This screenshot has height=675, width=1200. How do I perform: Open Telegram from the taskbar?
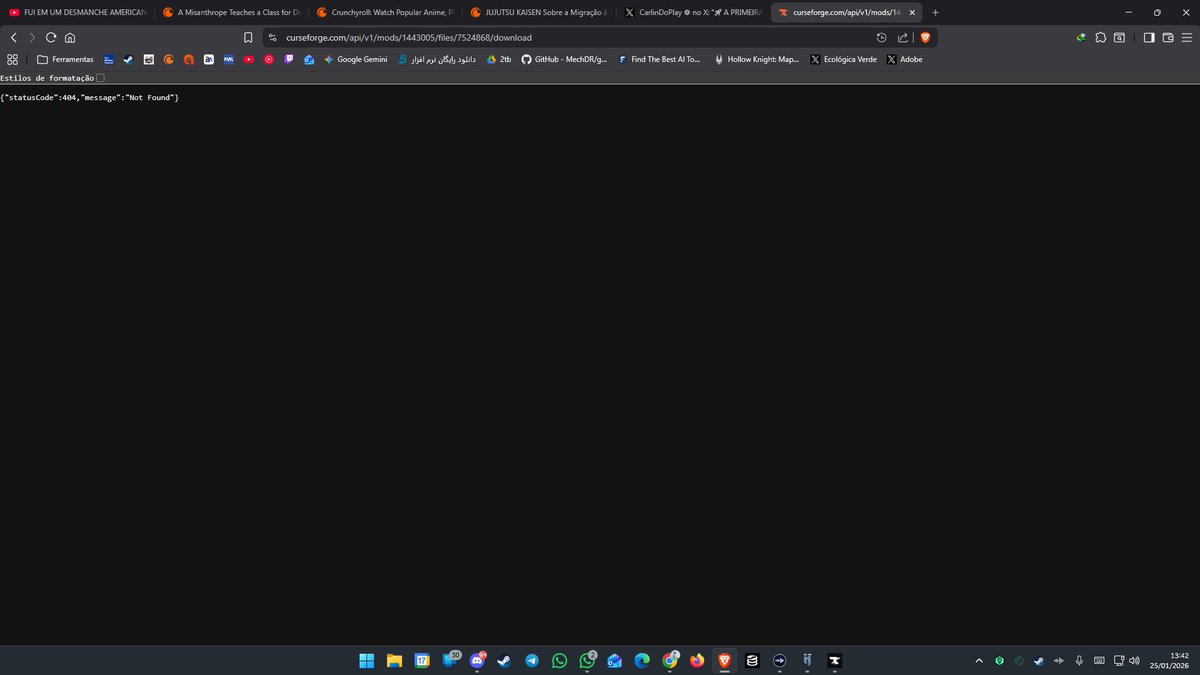[x=532, y=660]
